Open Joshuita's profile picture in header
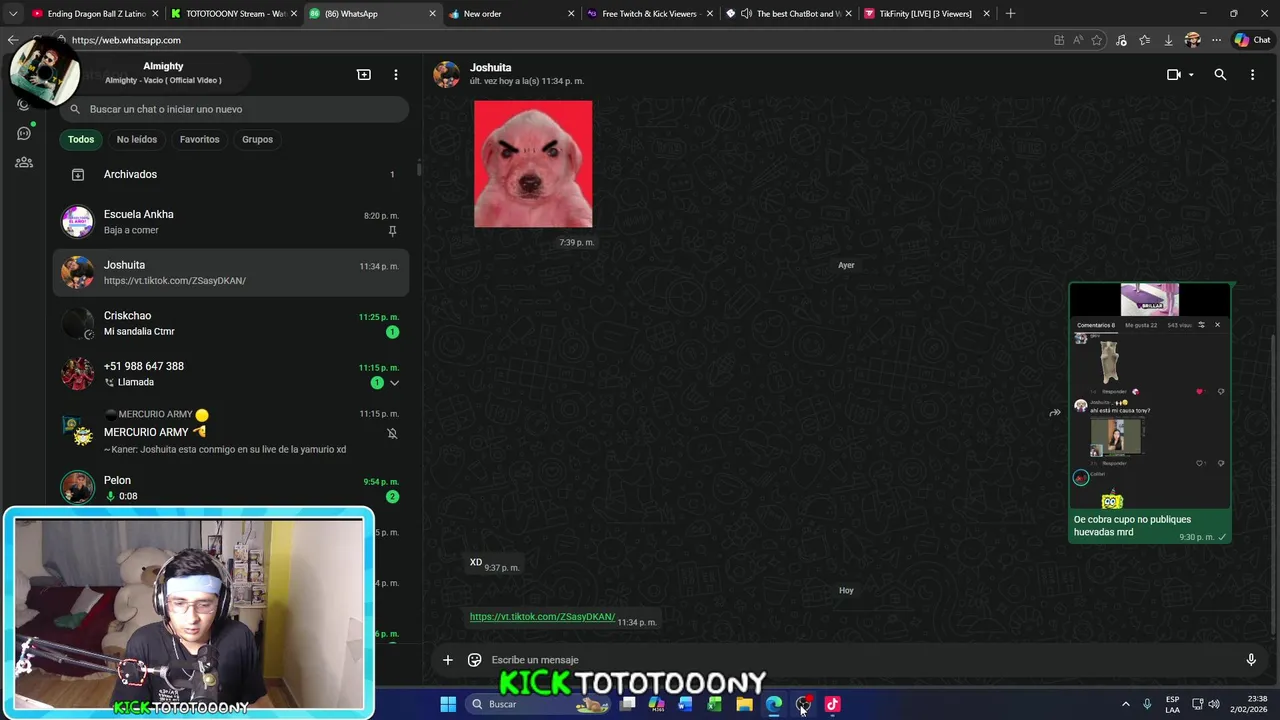Image resolution: width=1280 pixels, height=720 pixels. click(447, 74)
